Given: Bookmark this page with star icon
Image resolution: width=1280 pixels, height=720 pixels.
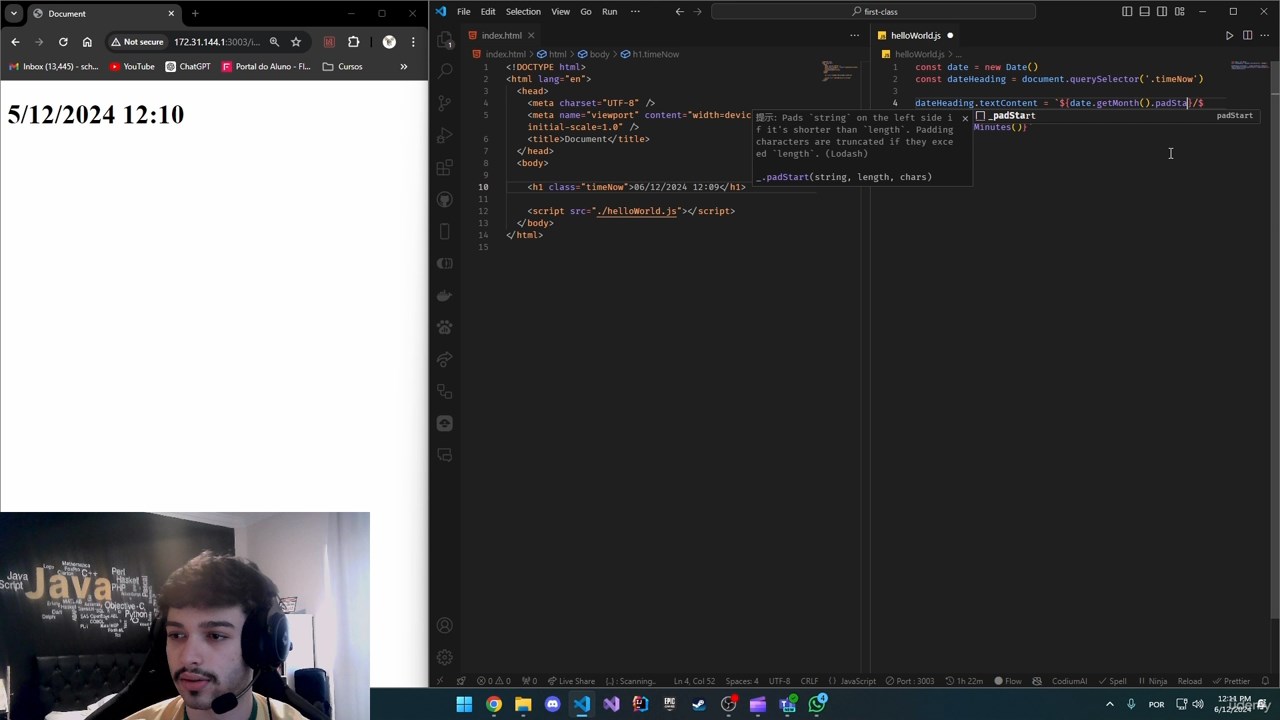Looking at the screenshot, I should [x=296, y=42].
